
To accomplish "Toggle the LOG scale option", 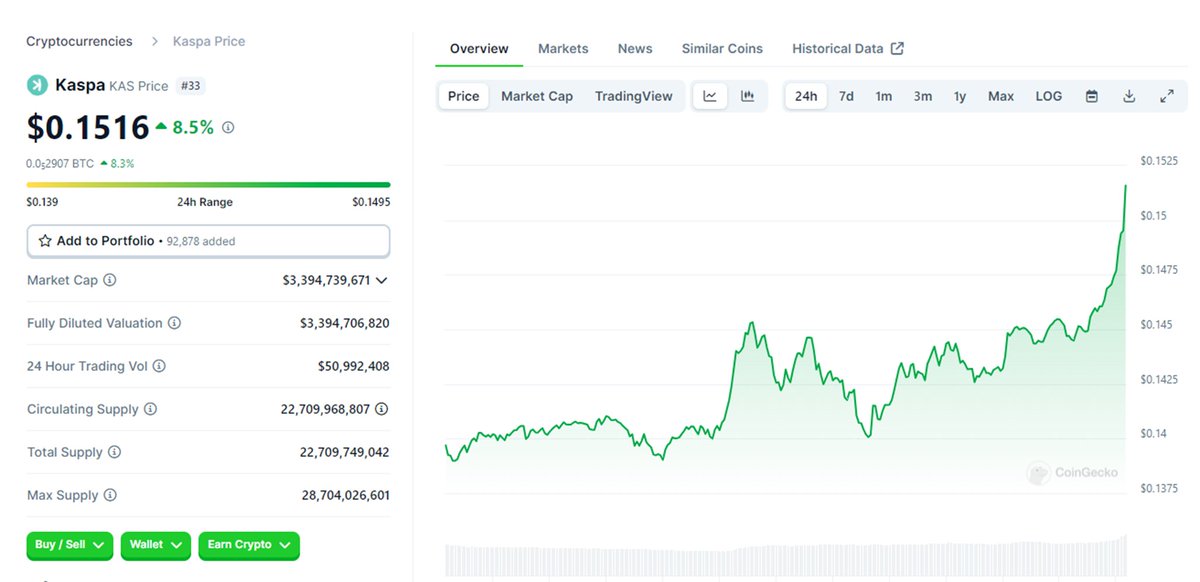I will (x=1049, y=96).
